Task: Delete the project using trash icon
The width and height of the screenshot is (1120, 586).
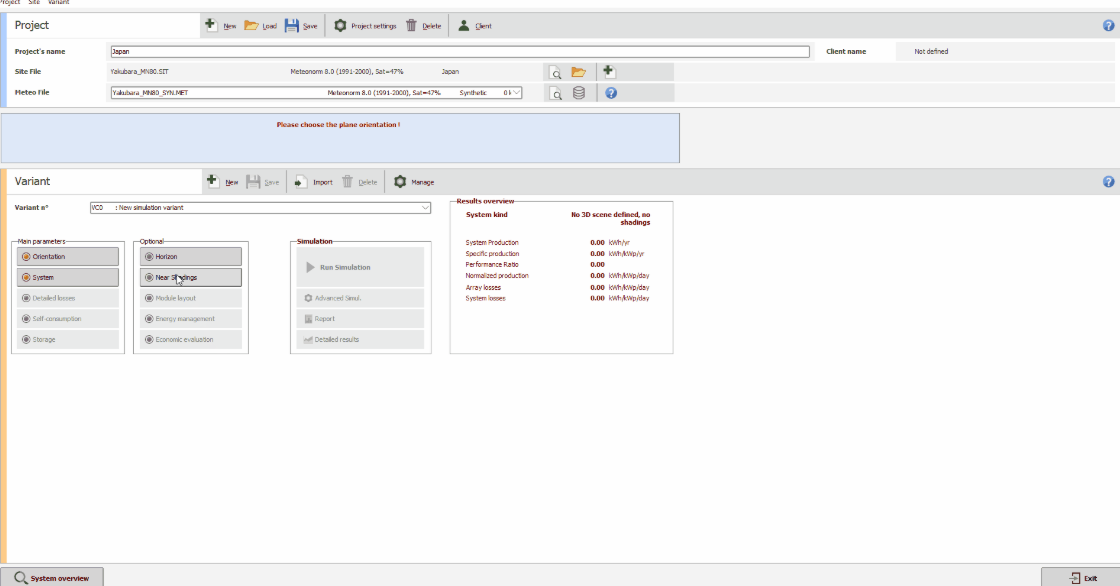Action: [423, 26]
